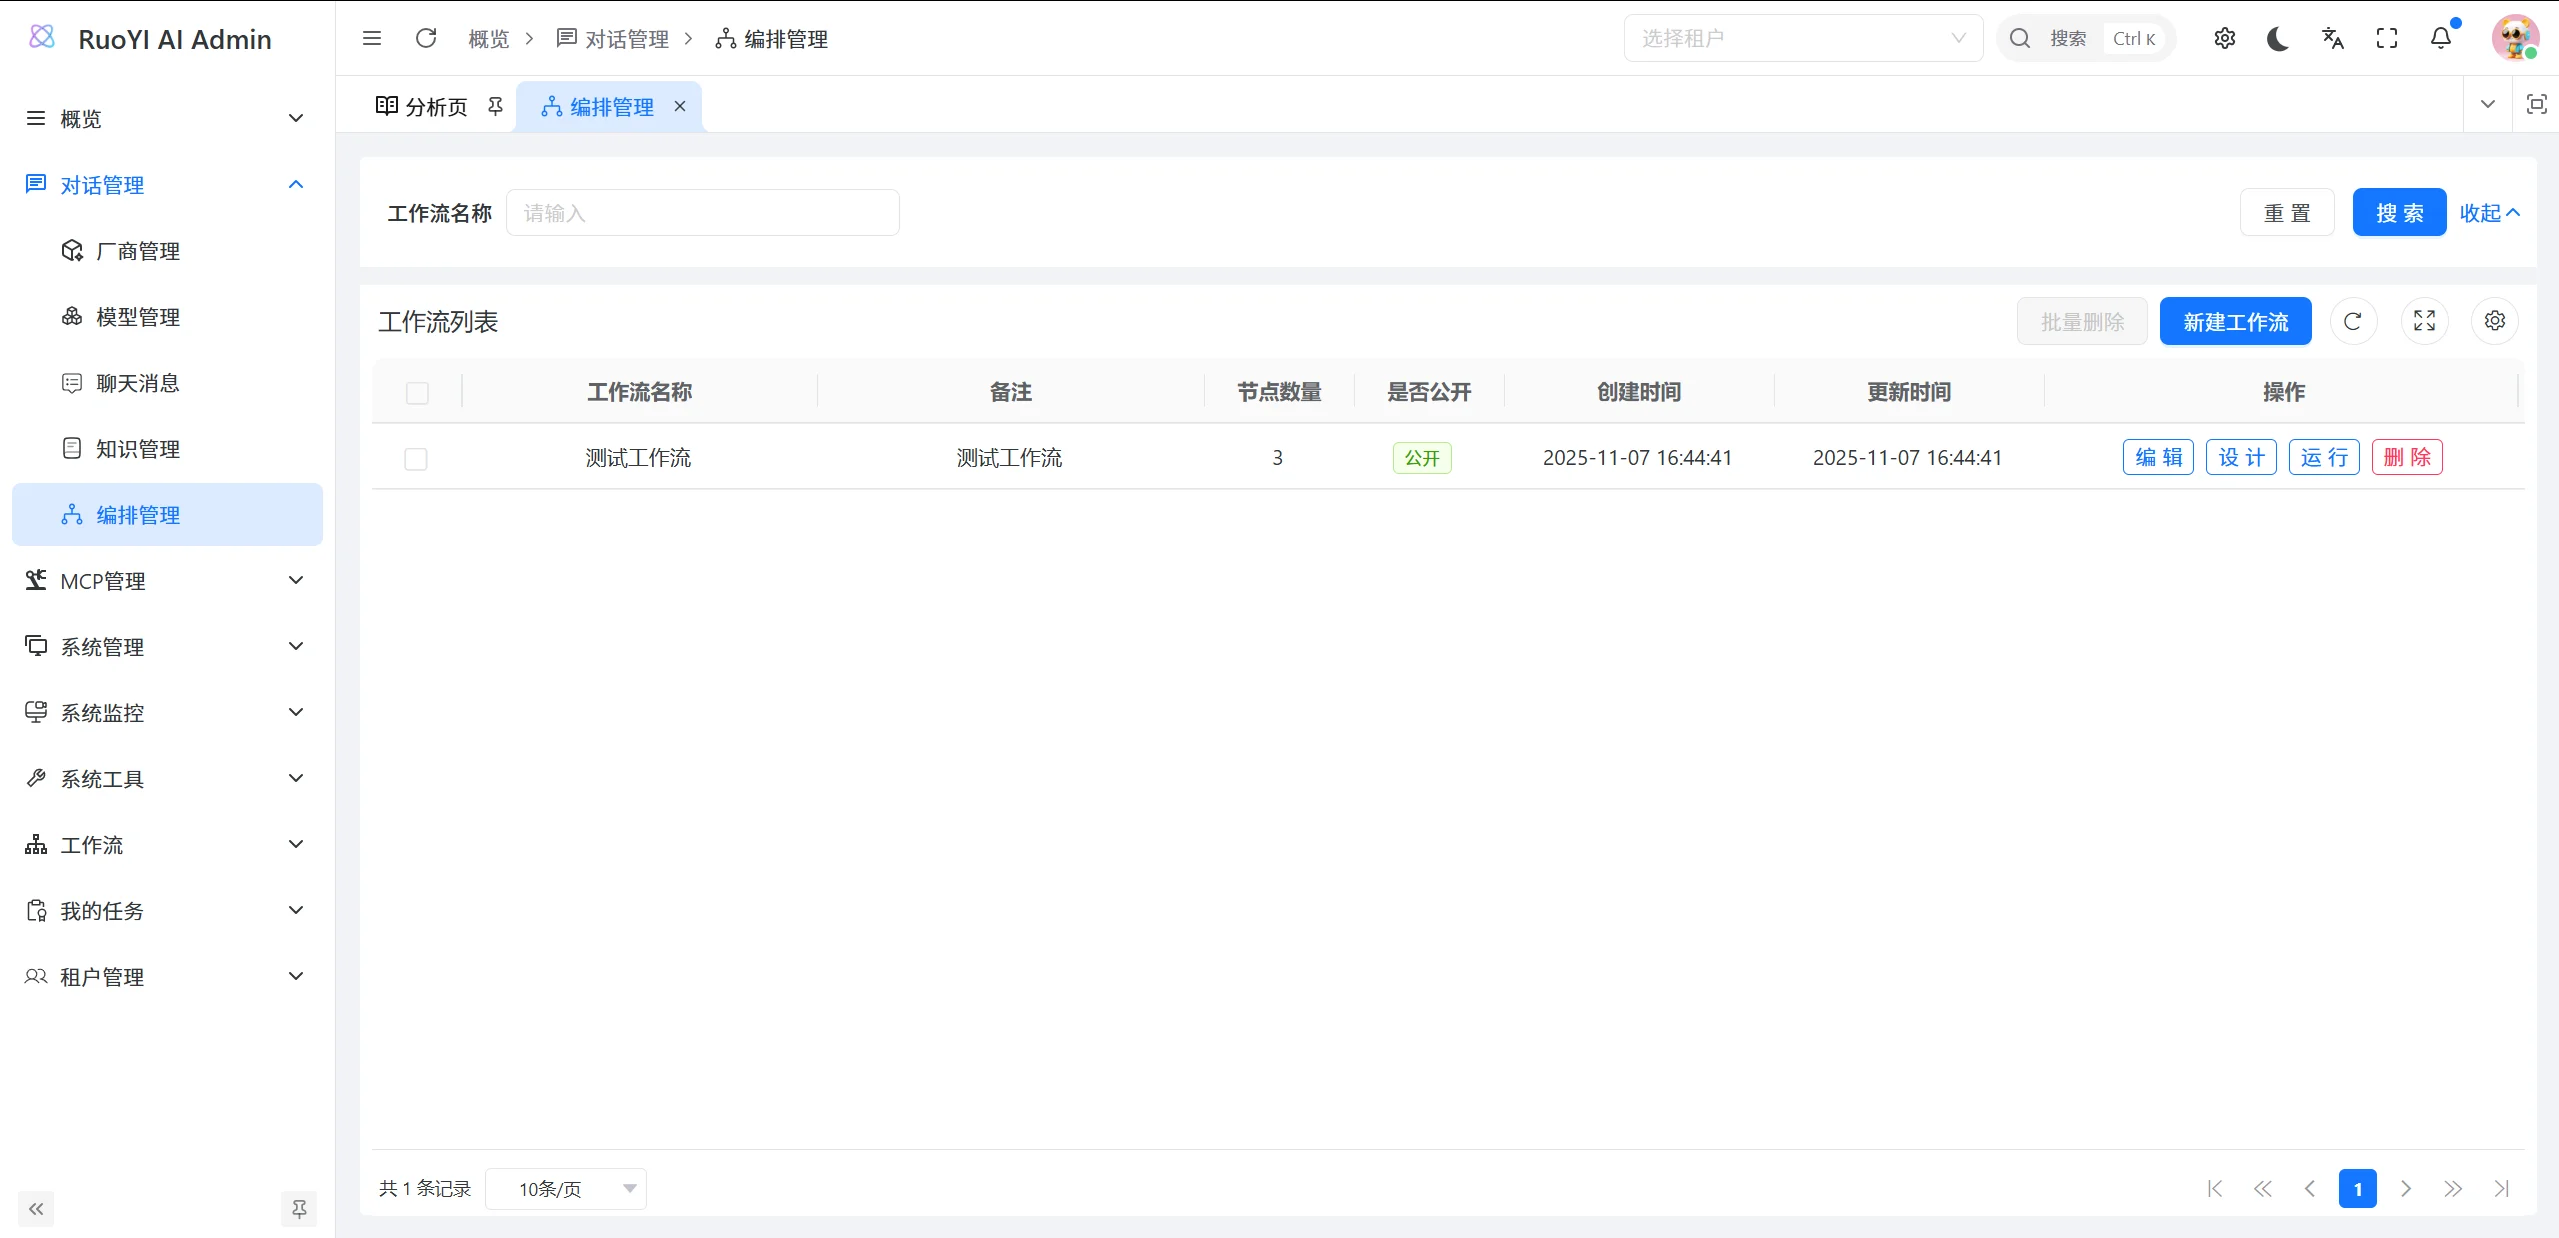Viewport: 2559px width, 1238px height.
Task: Click 设计 to design 测试工作流
Action: pos(2240,457)
